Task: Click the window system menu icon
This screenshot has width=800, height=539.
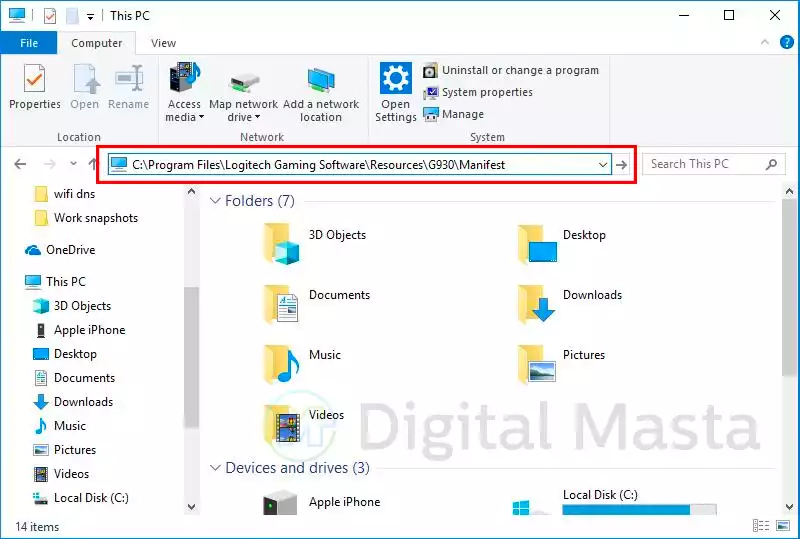Action: coord(17,15)
